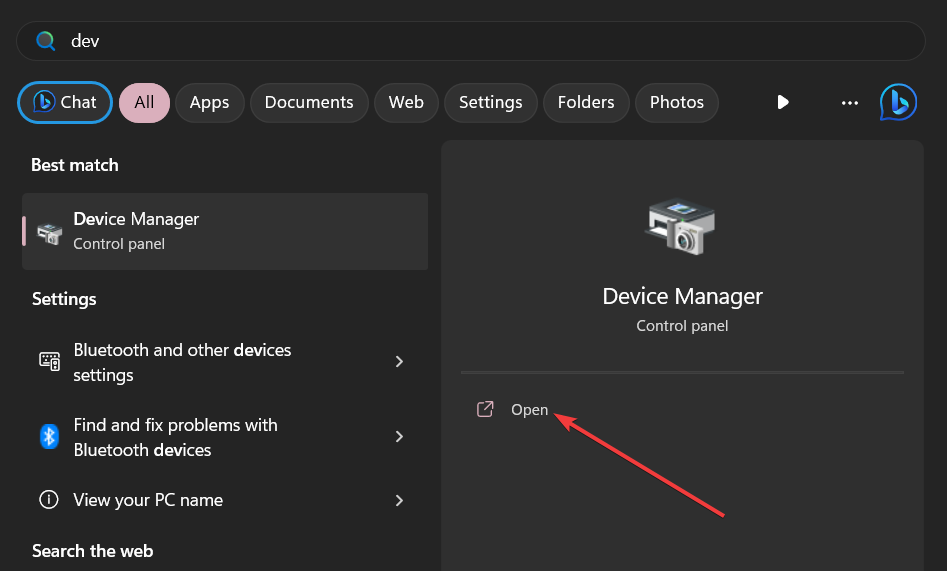Screen dimensions: 947x571
Task: Open Bing Chat button
Action: click(65, 103)
